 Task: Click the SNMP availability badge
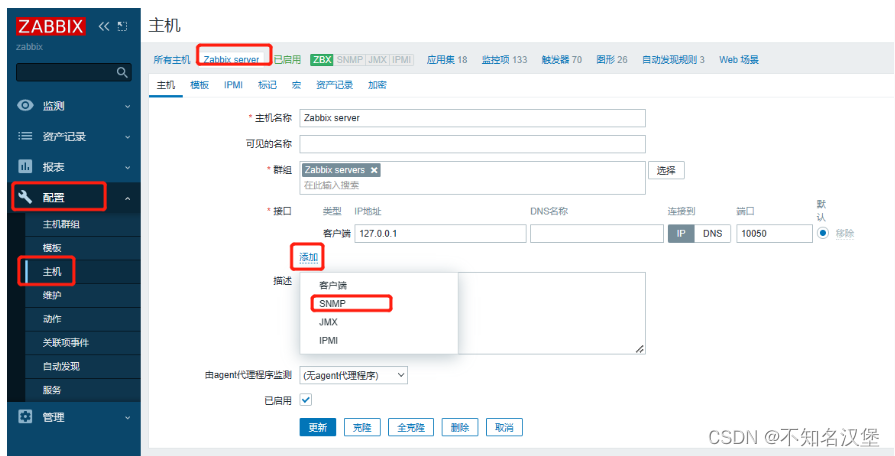[x=349, y=59]
